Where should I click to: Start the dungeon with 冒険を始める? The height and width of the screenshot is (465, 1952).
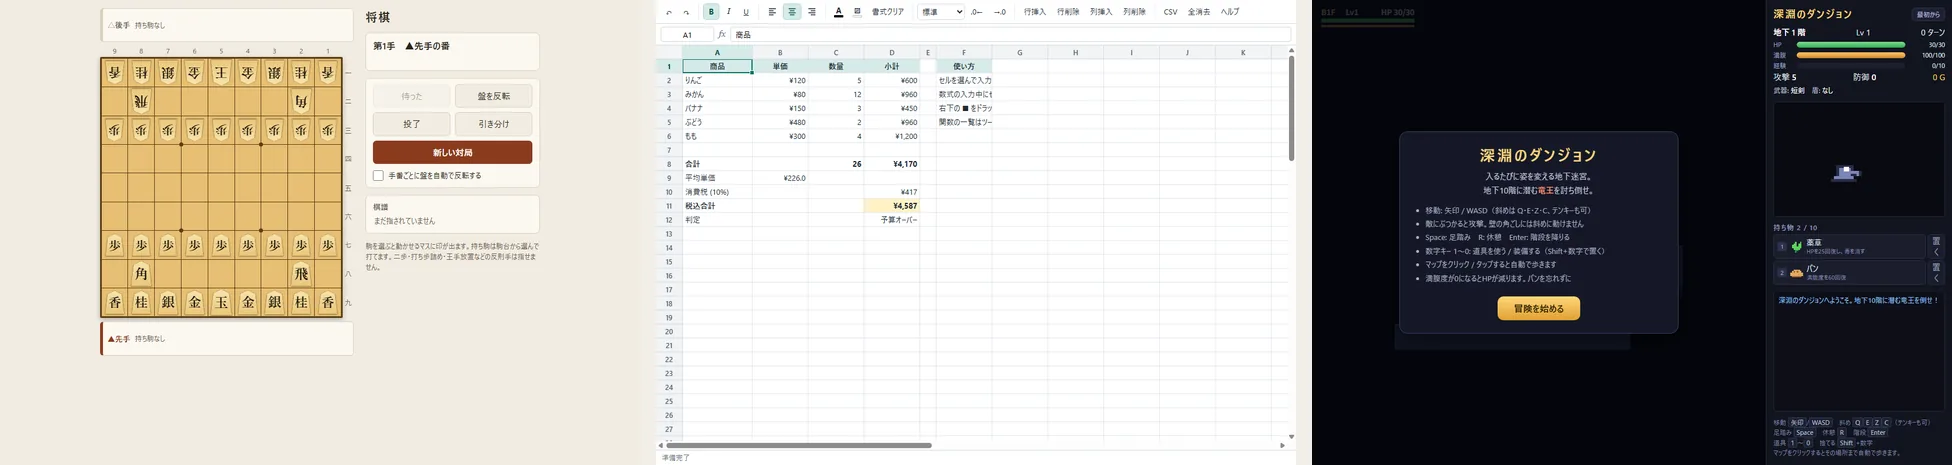point(1538,309)
